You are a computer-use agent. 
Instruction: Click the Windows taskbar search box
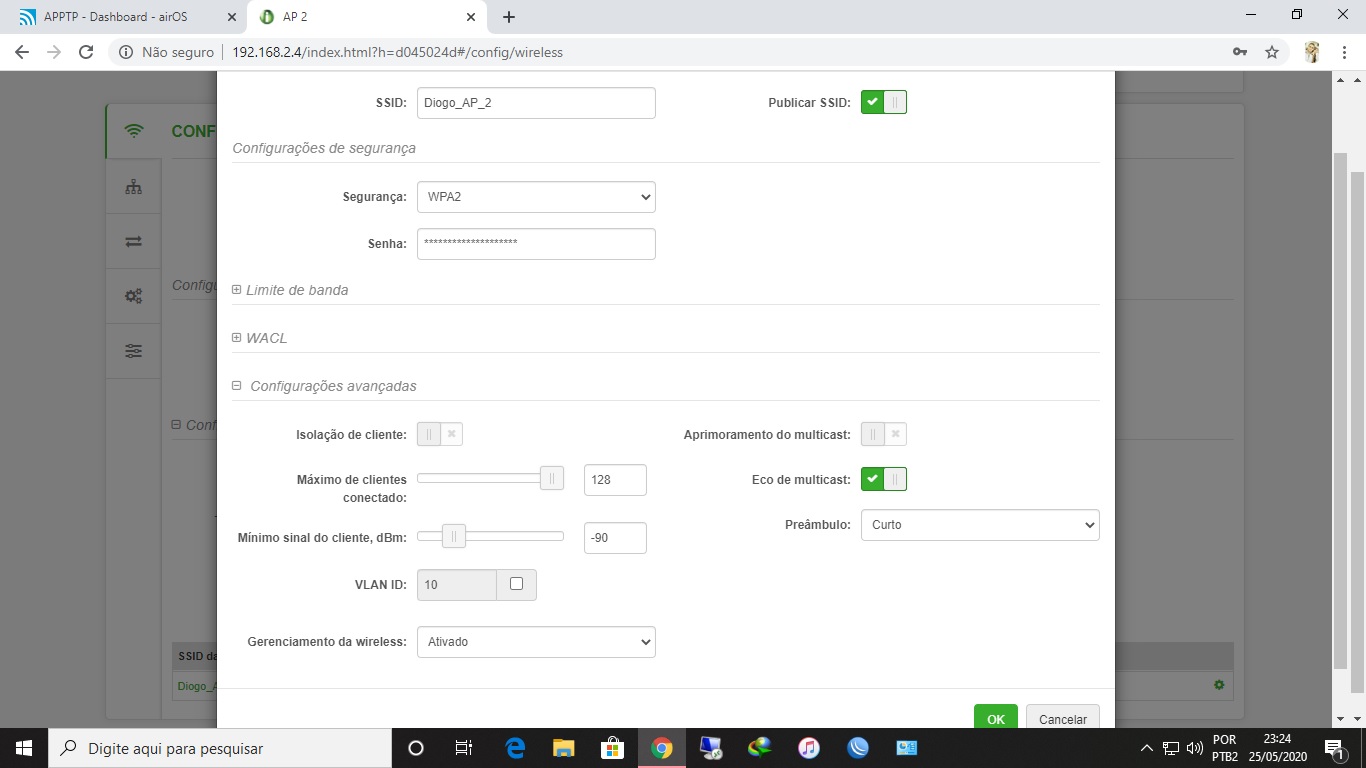point(219,748)
